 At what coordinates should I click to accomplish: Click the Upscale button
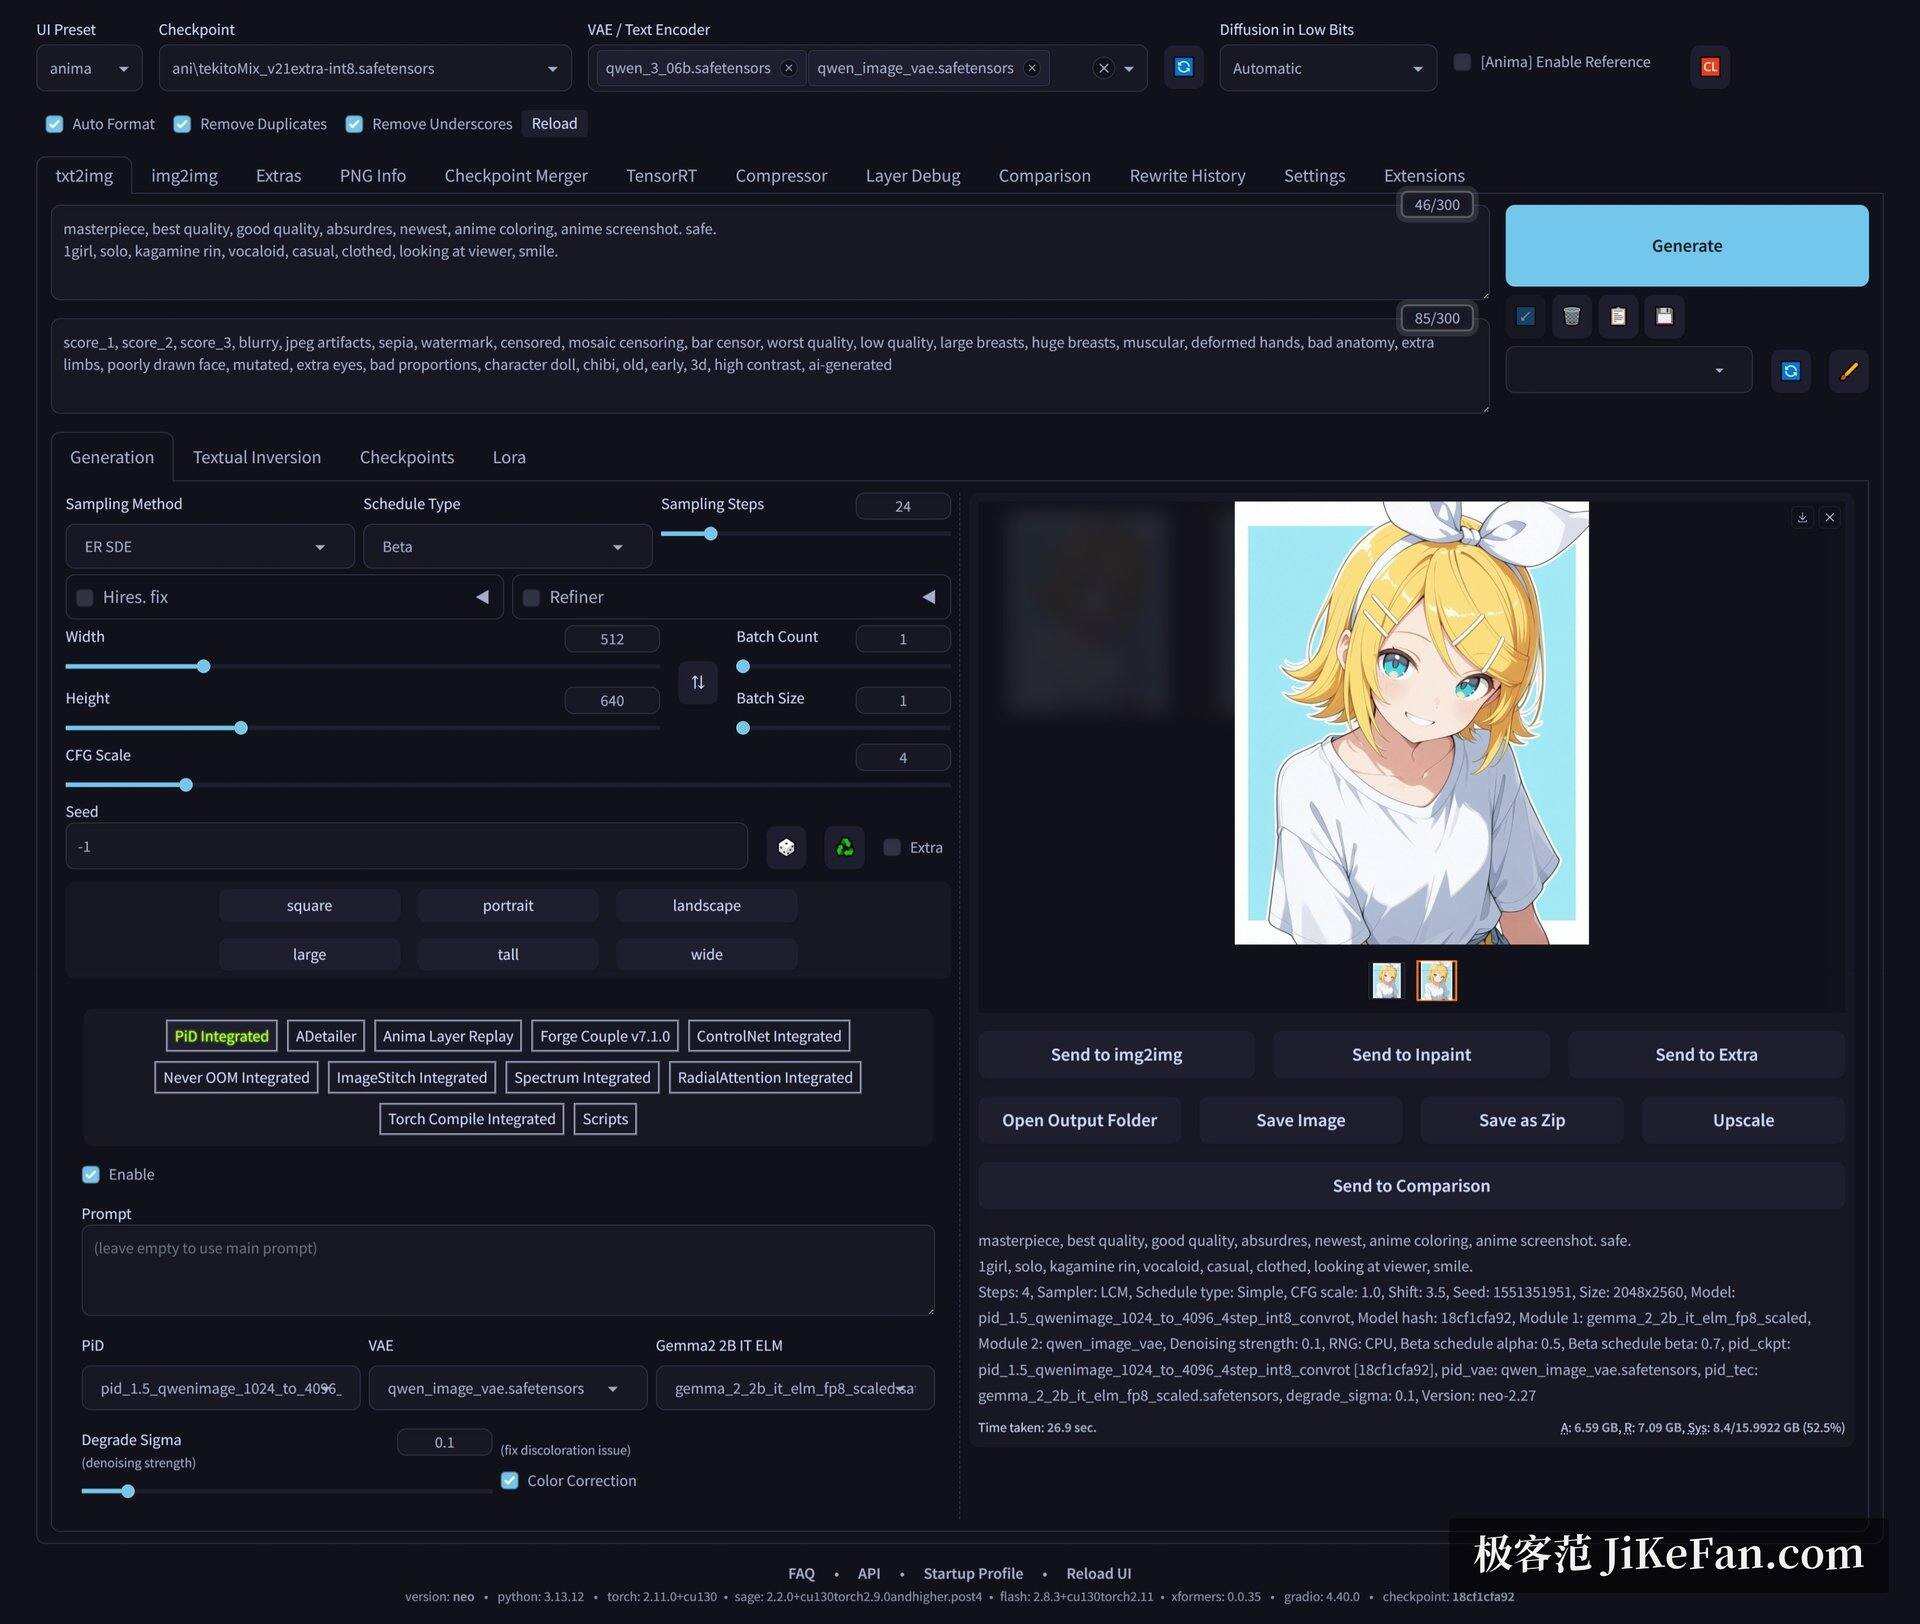pyautogui.click(x=1743, y=1120)
